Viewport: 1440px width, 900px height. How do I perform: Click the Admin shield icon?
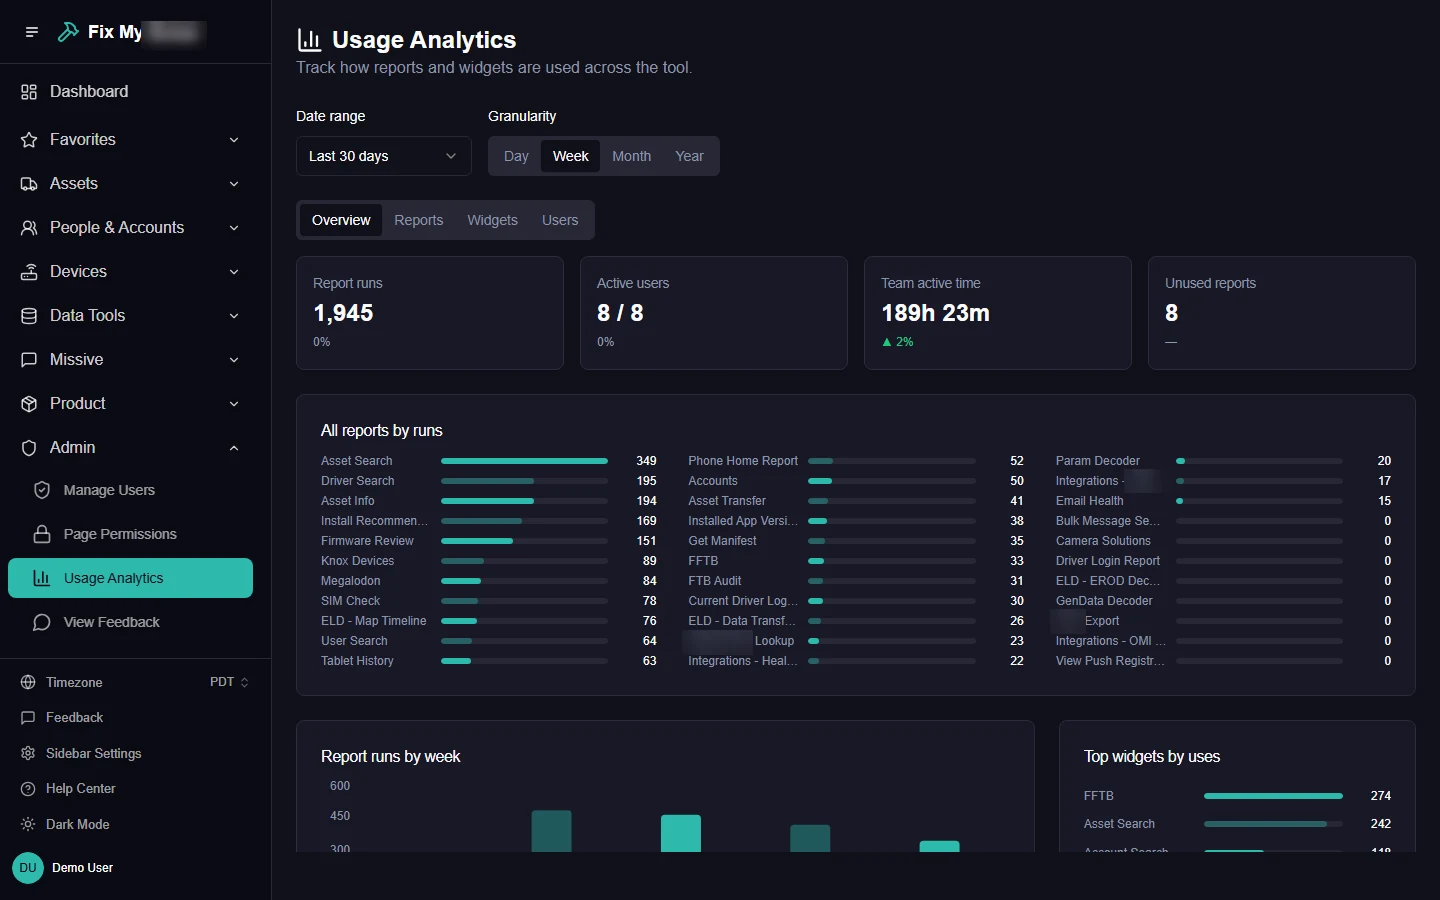pos(29,448)
